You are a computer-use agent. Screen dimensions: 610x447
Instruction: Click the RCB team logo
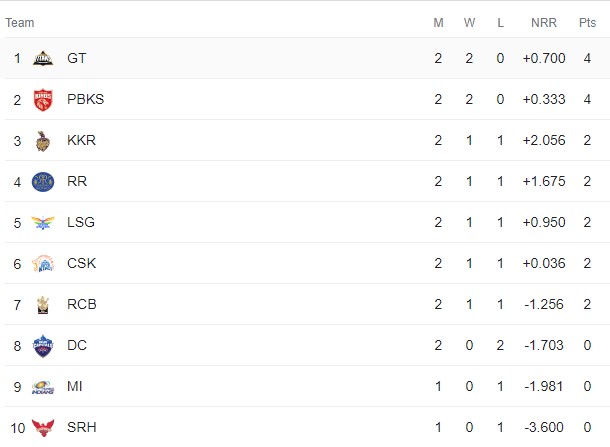point(43,305)
